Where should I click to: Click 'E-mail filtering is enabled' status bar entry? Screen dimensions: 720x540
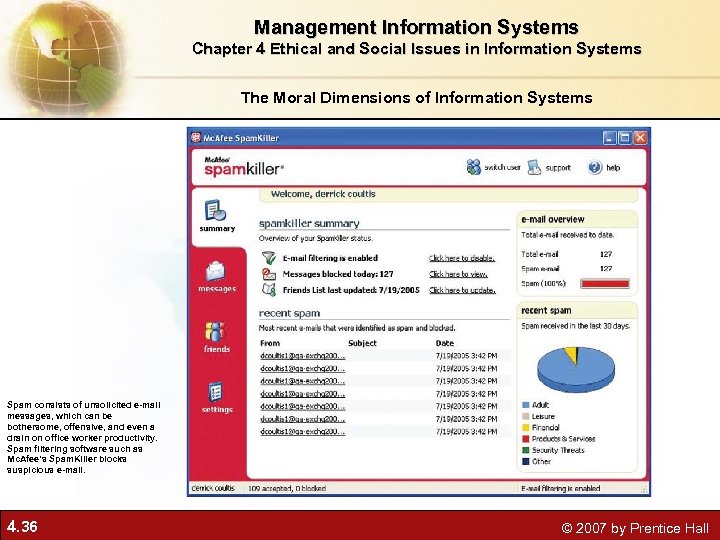point(561,488)
